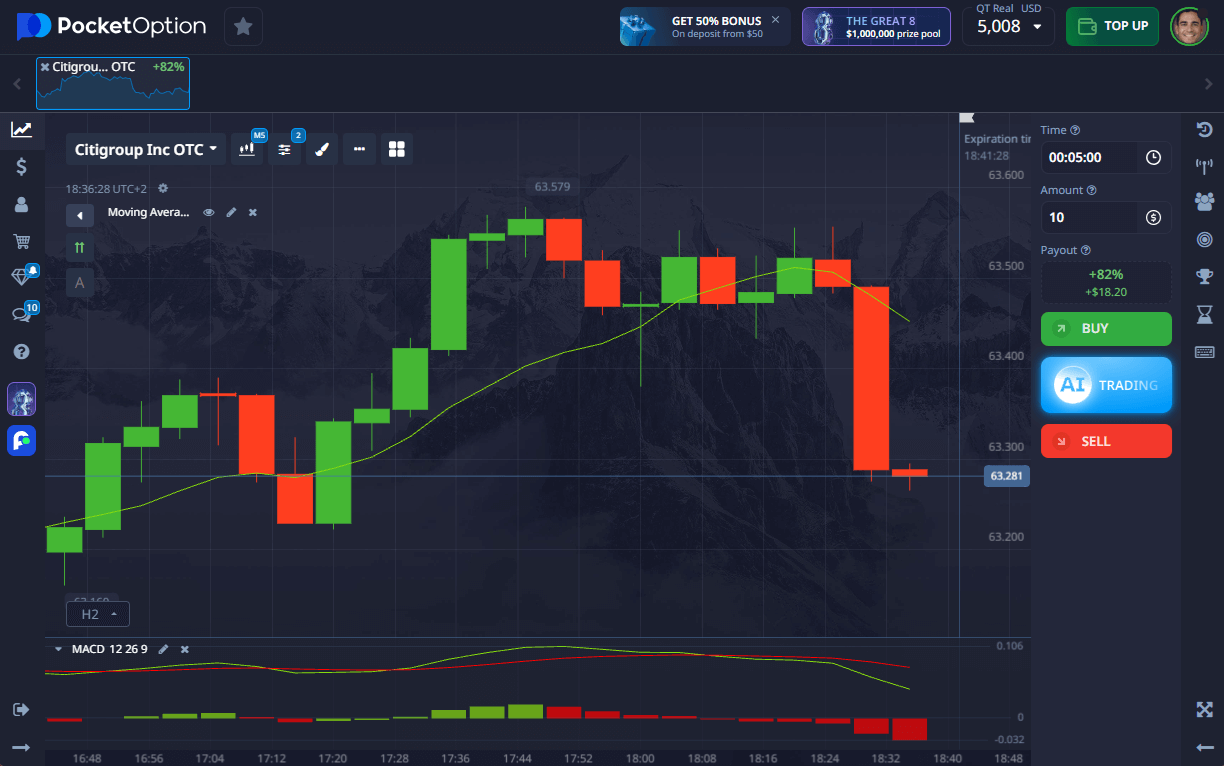The width and height of the screenshot is (1224, 766).
Task: Click the trade Amount input field
Action: click(x=1089, y=217)
